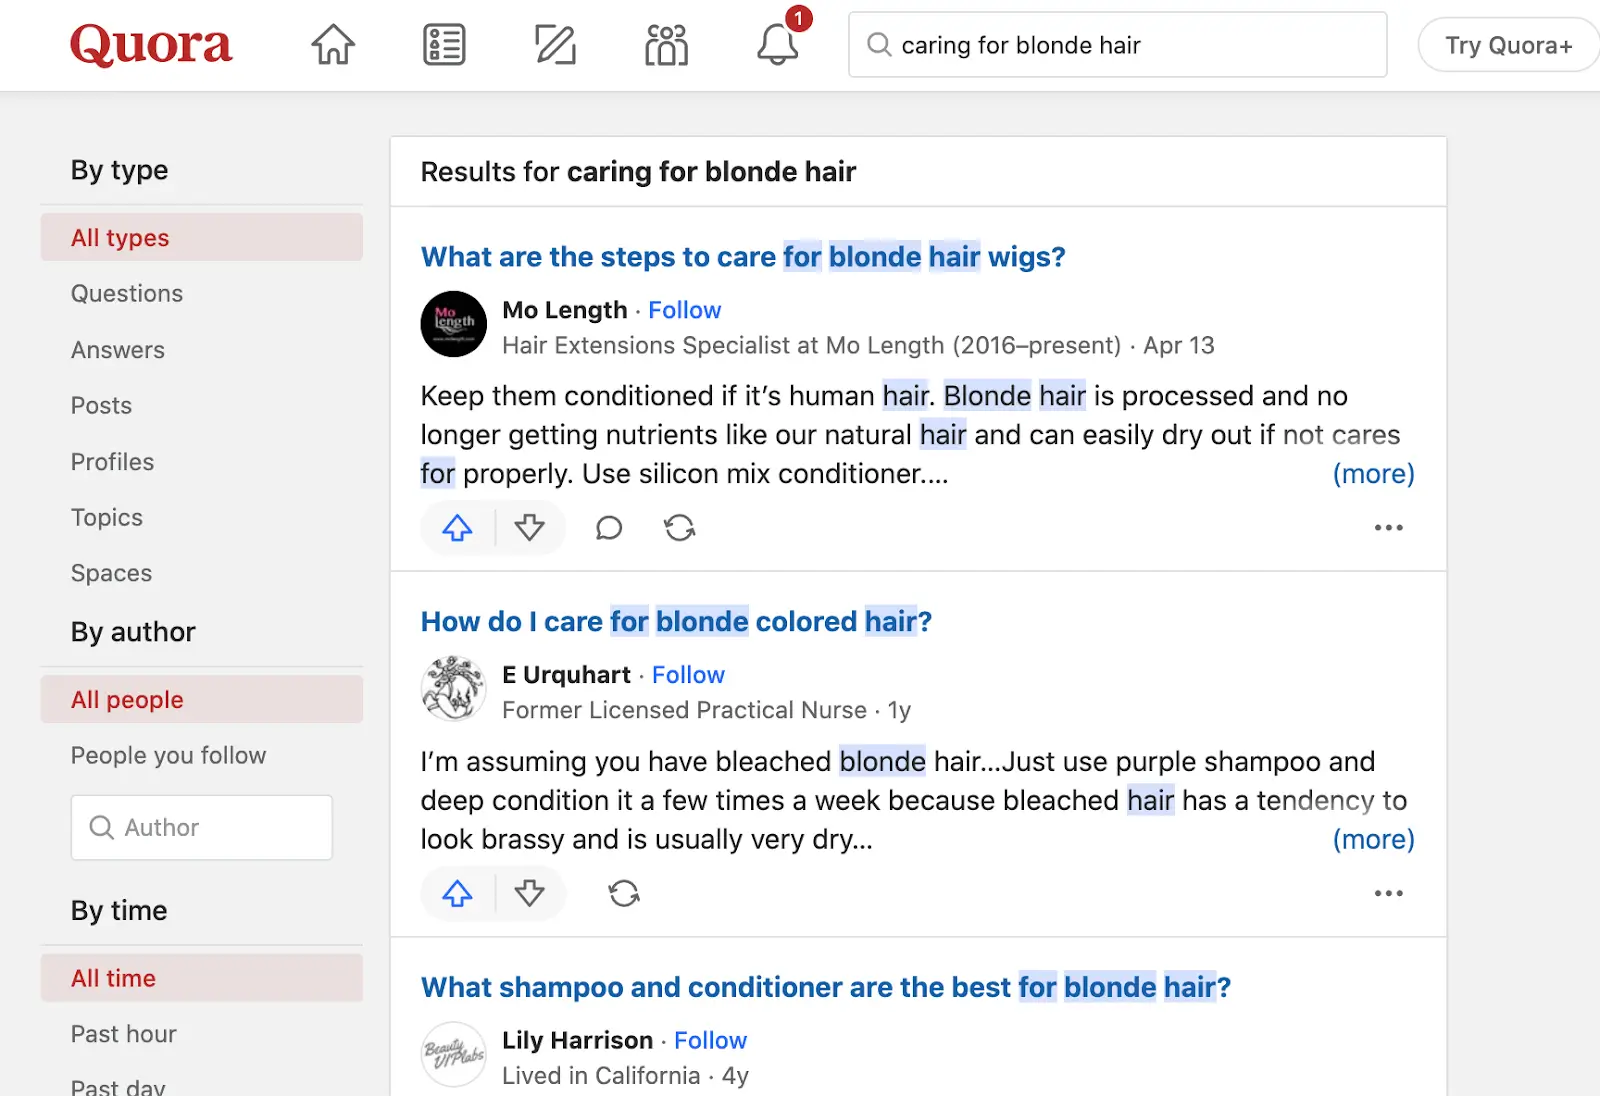Open the three-dot menu on the first answer
This screenshot has height=1096, width=1600.
point(1388,527)
